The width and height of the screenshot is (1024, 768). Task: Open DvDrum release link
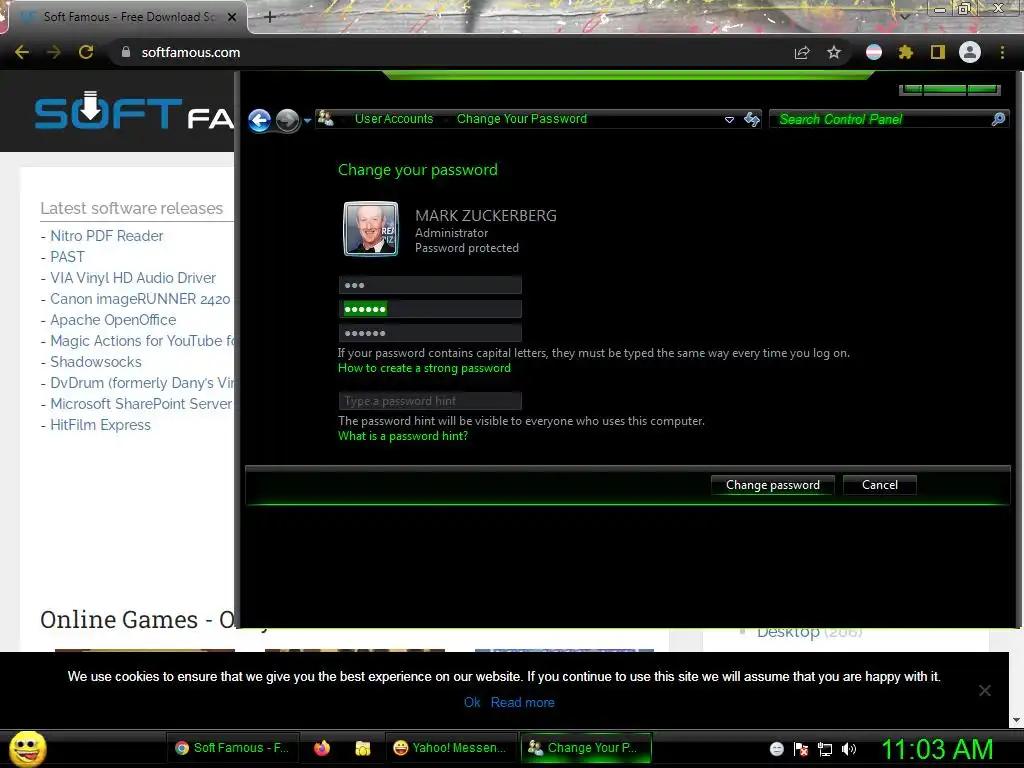point(142,383)
